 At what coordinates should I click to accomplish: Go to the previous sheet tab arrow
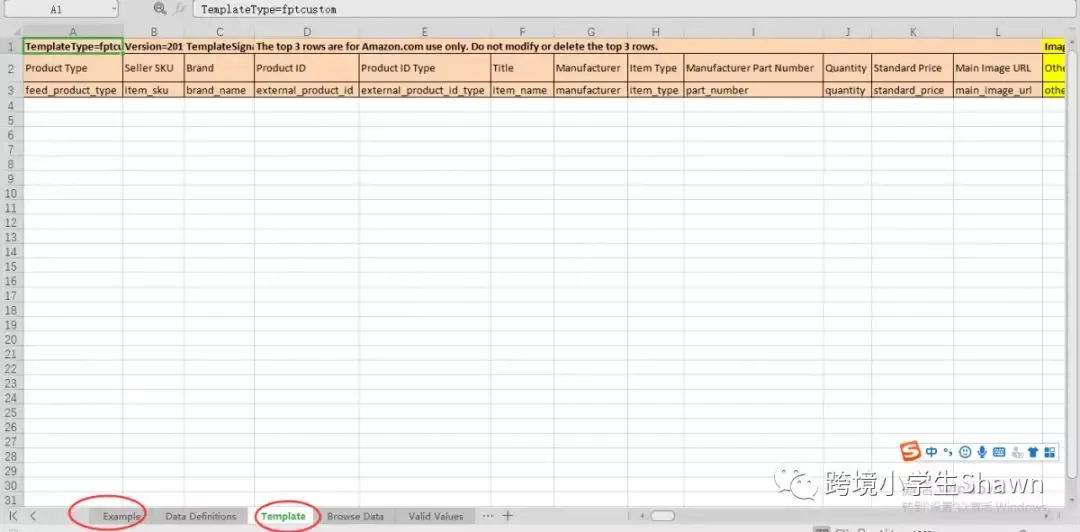click(32, 515)
